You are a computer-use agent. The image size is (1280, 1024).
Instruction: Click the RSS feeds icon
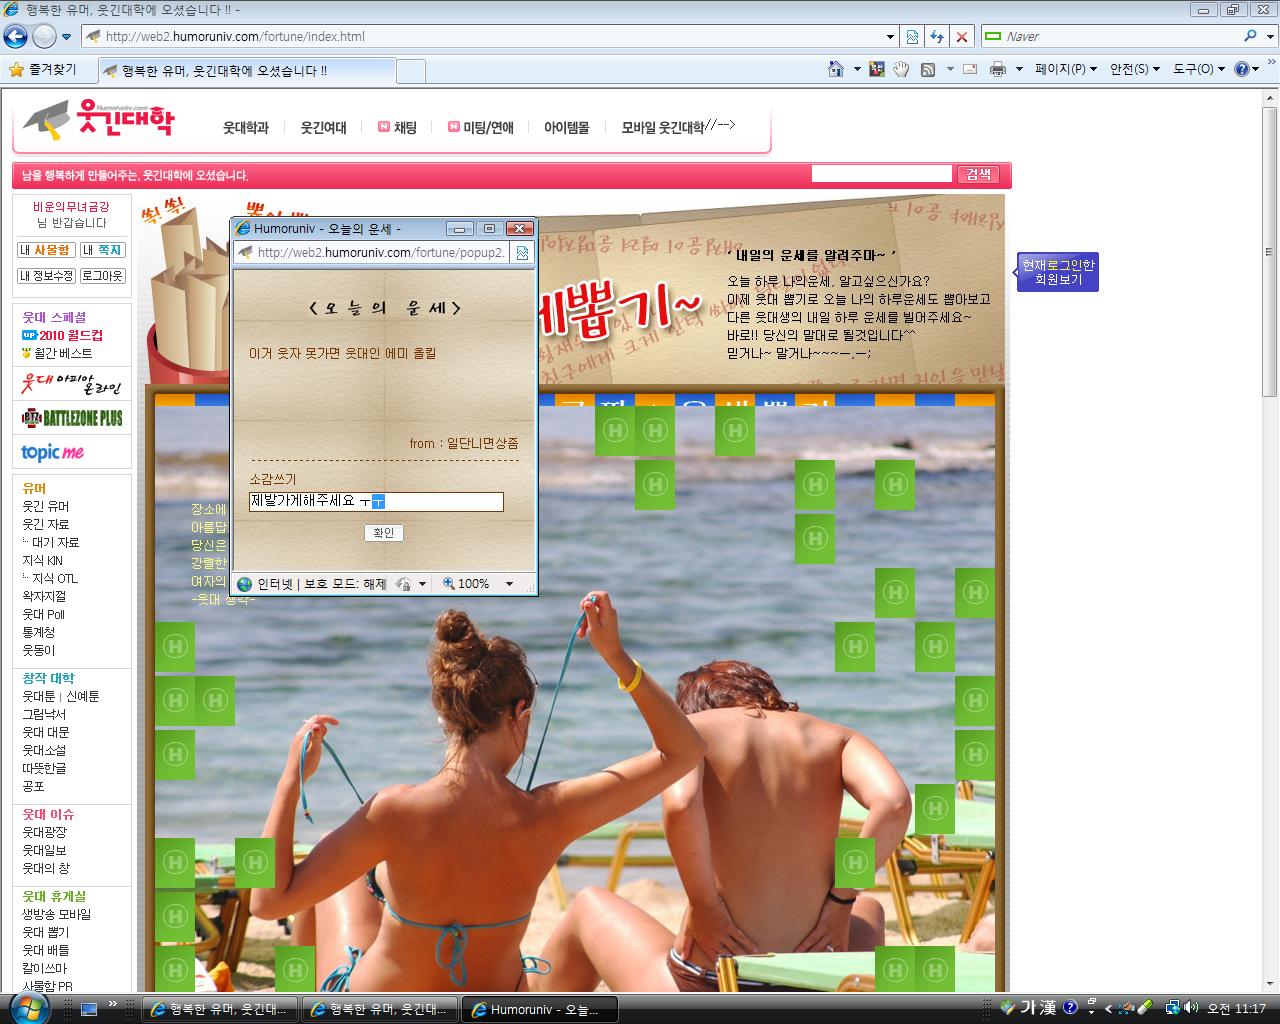928,69
